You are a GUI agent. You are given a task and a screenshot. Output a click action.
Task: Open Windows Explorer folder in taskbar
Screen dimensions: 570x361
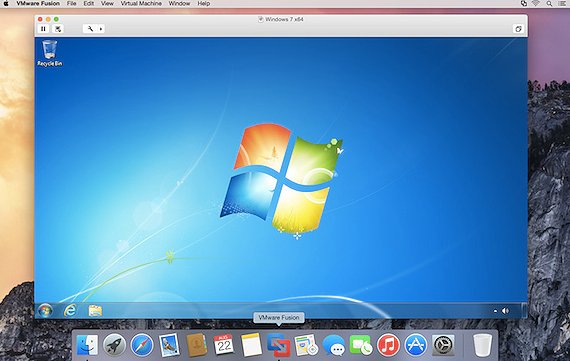[x=95, y=310]
